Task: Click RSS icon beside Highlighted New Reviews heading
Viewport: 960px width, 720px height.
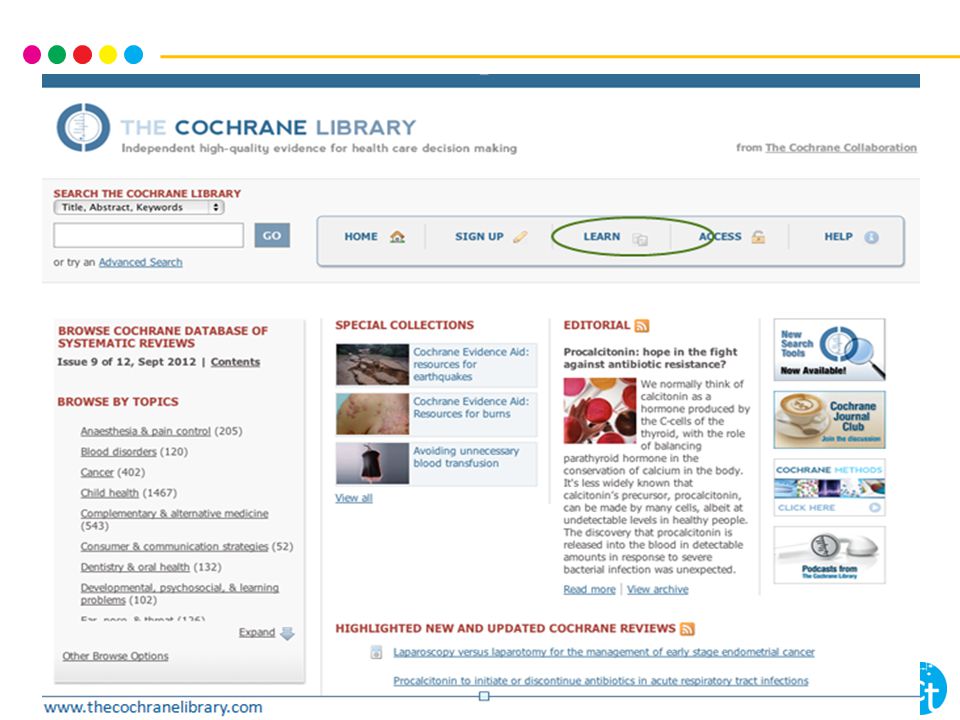Action: 688,629
